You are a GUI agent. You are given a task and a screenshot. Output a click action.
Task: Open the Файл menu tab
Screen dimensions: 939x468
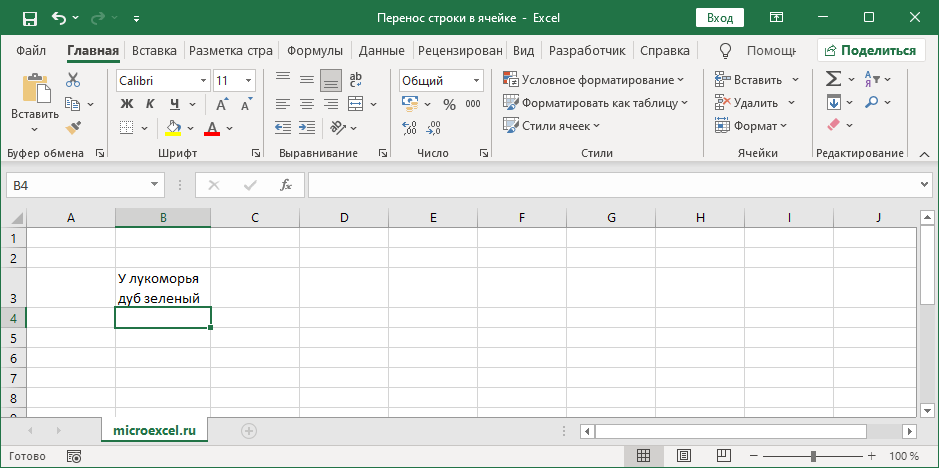(31, 50)
